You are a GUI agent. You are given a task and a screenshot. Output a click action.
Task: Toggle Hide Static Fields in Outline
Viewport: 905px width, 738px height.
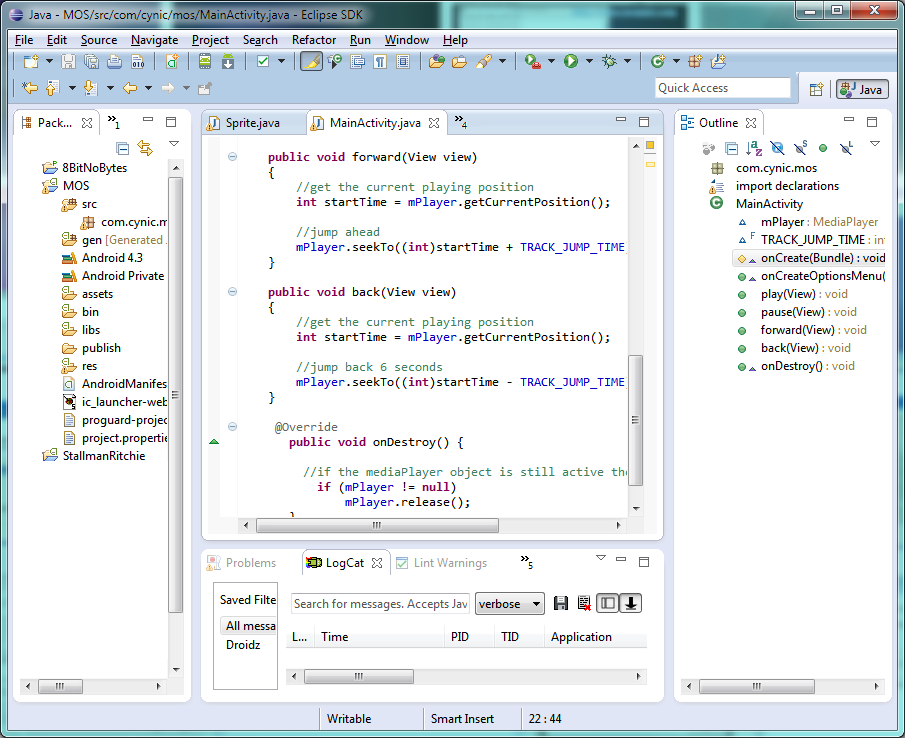(800, 148)
